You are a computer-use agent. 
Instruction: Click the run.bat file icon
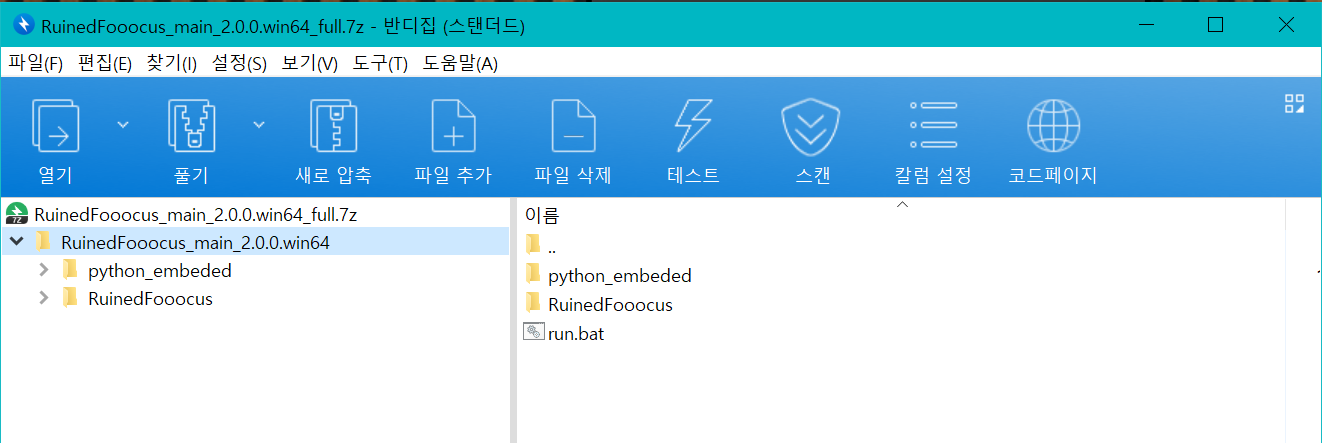(533, 333)
